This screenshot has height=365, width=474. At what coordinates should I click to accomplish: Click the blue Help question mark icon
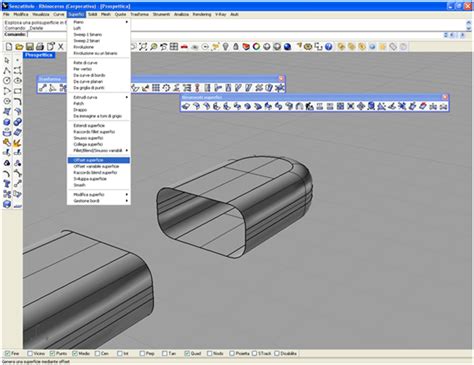click(329, 47)
